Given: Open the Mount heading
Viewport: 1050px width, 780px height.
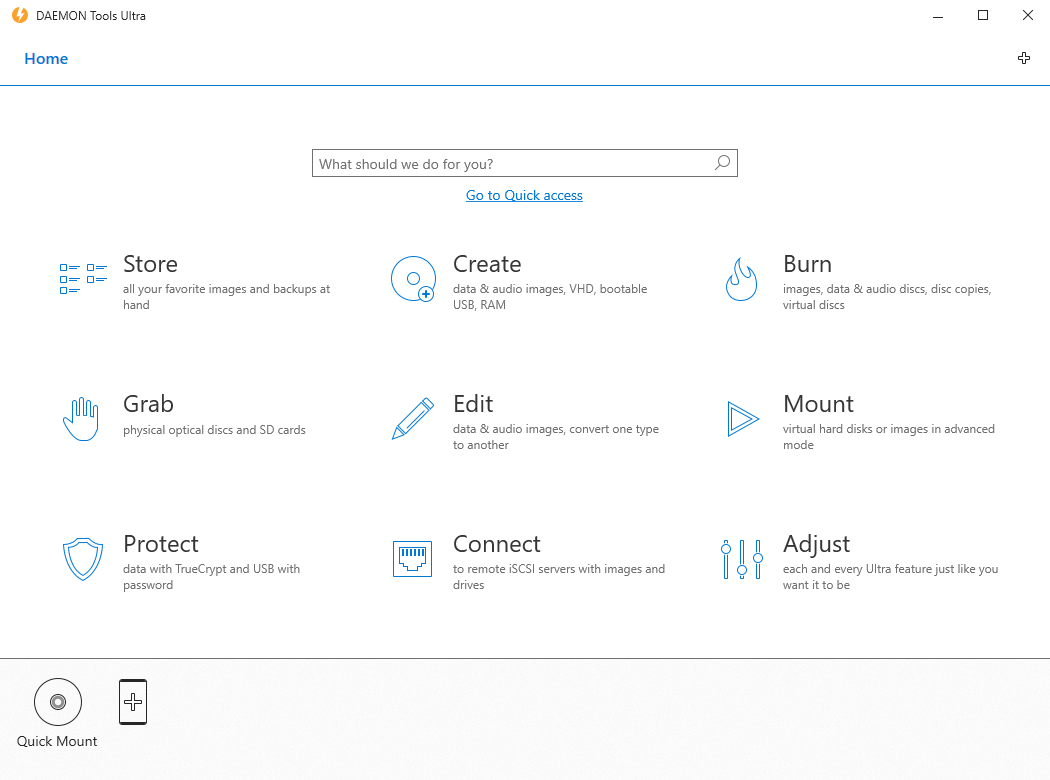Looking at the screenshot, I should 818,404.
